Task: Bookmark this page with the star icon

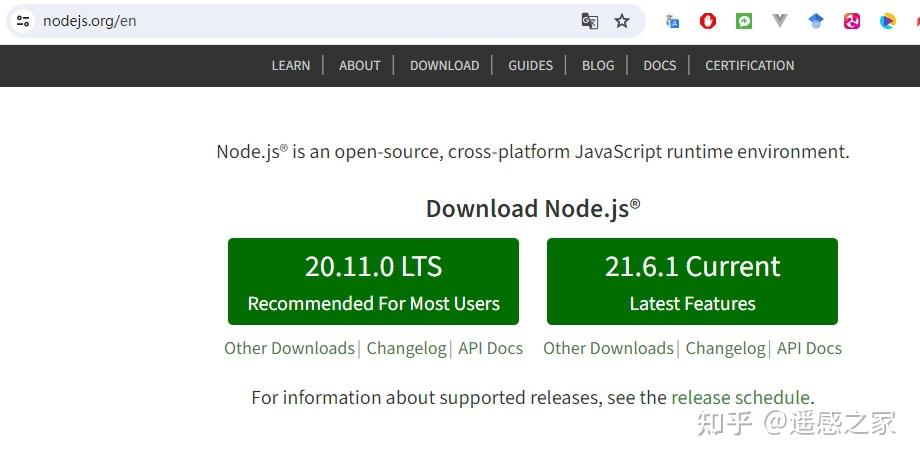Action: [622, 21]
